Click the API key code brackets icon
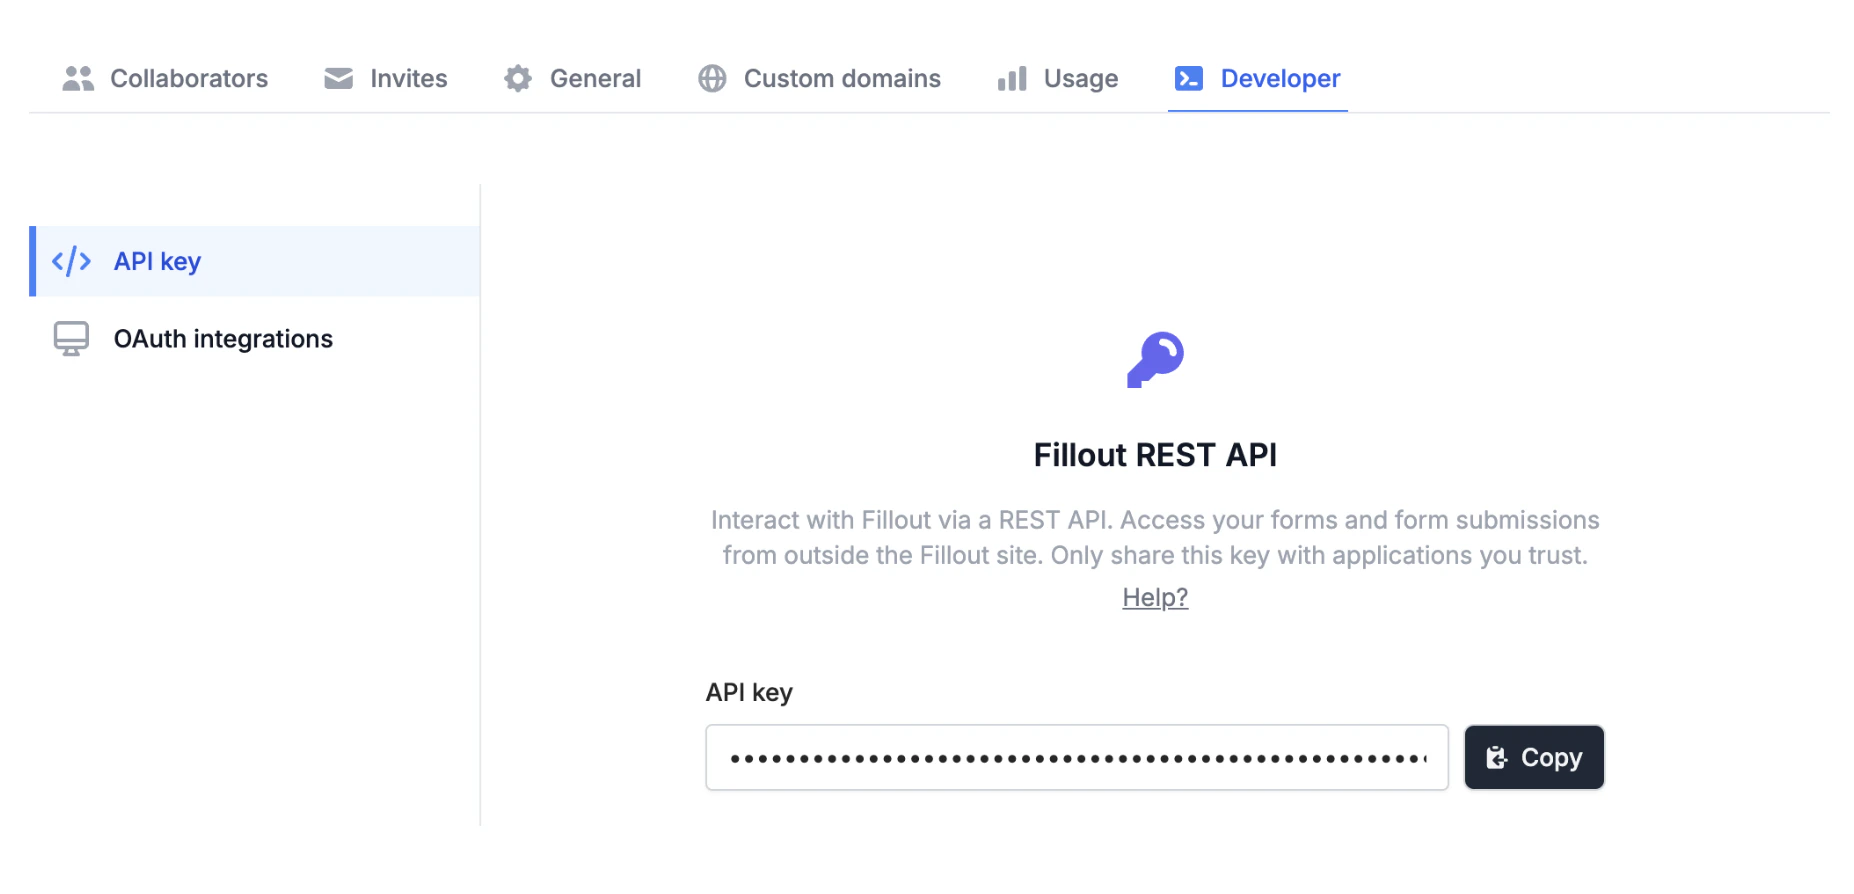 (x=71, y=261)
